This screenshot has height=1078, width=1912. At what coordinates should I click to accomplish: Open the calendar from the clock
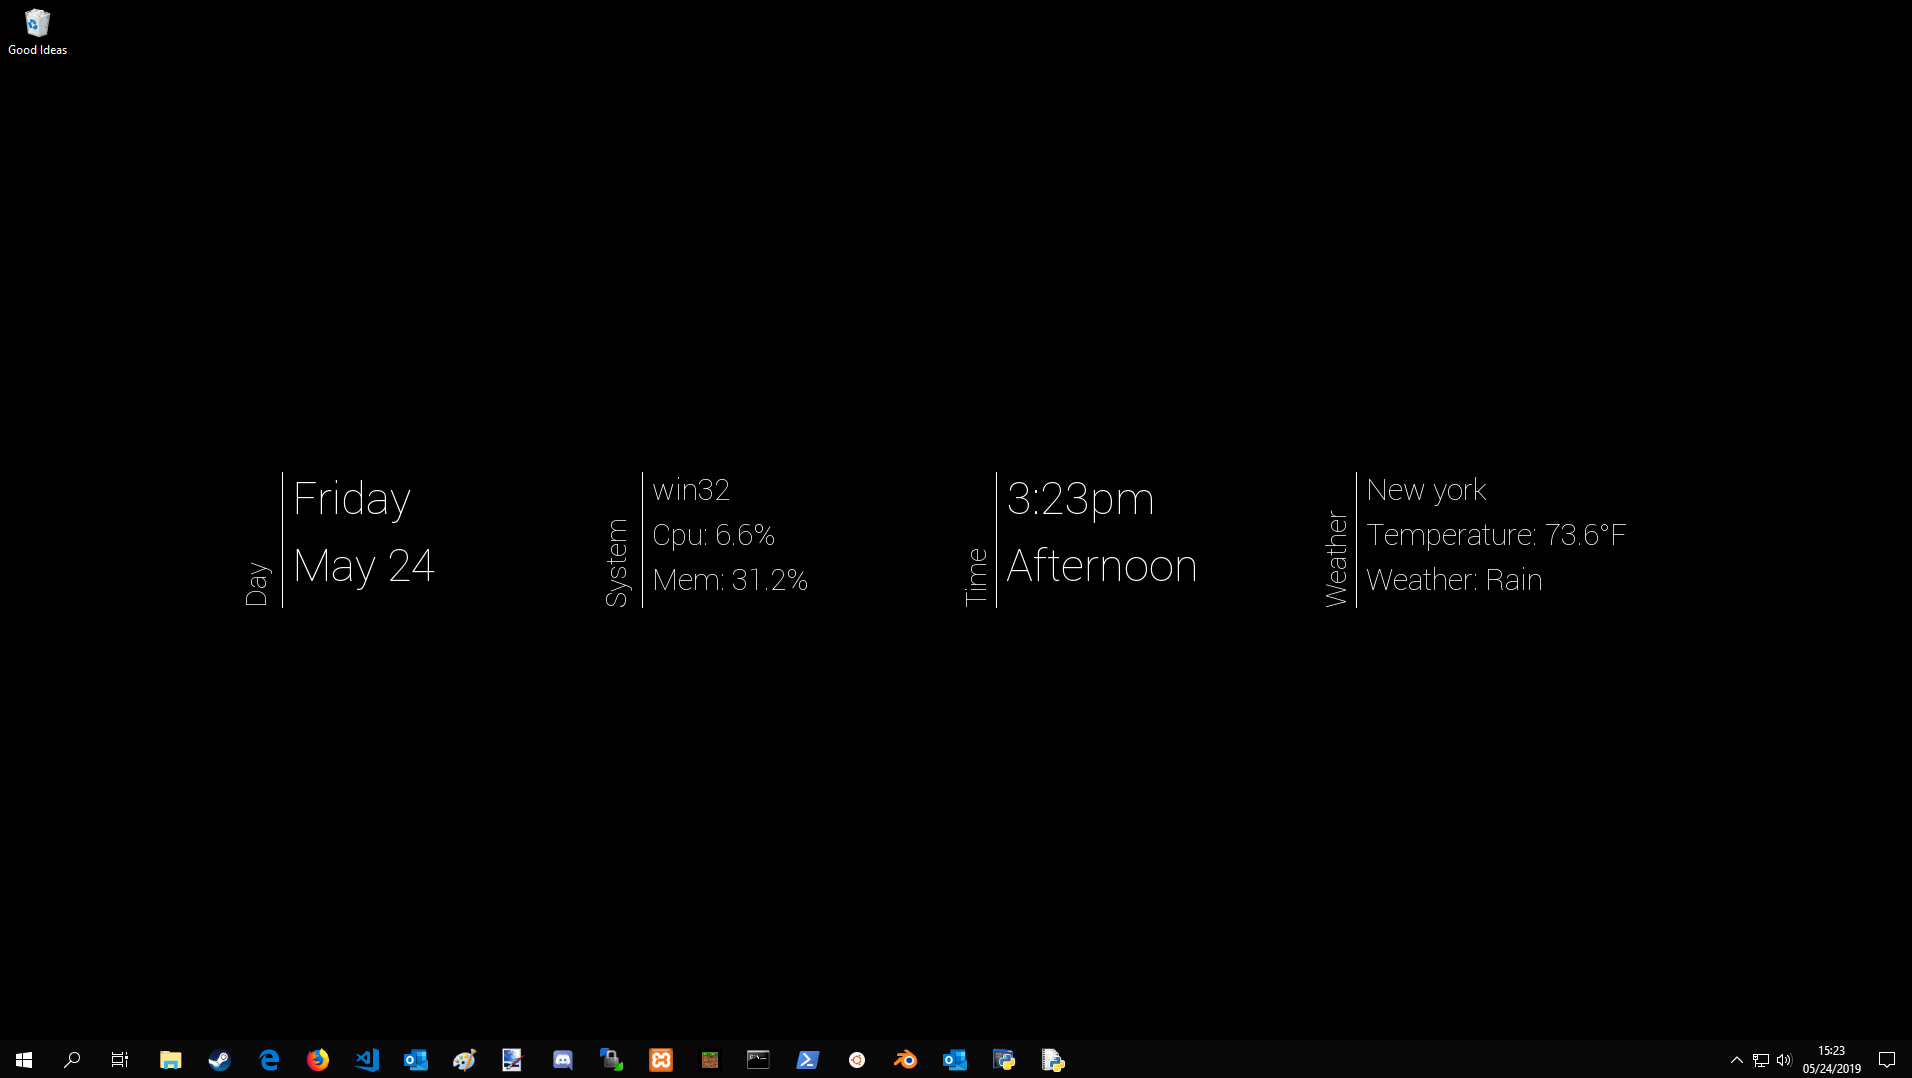coord(1833,1060)
